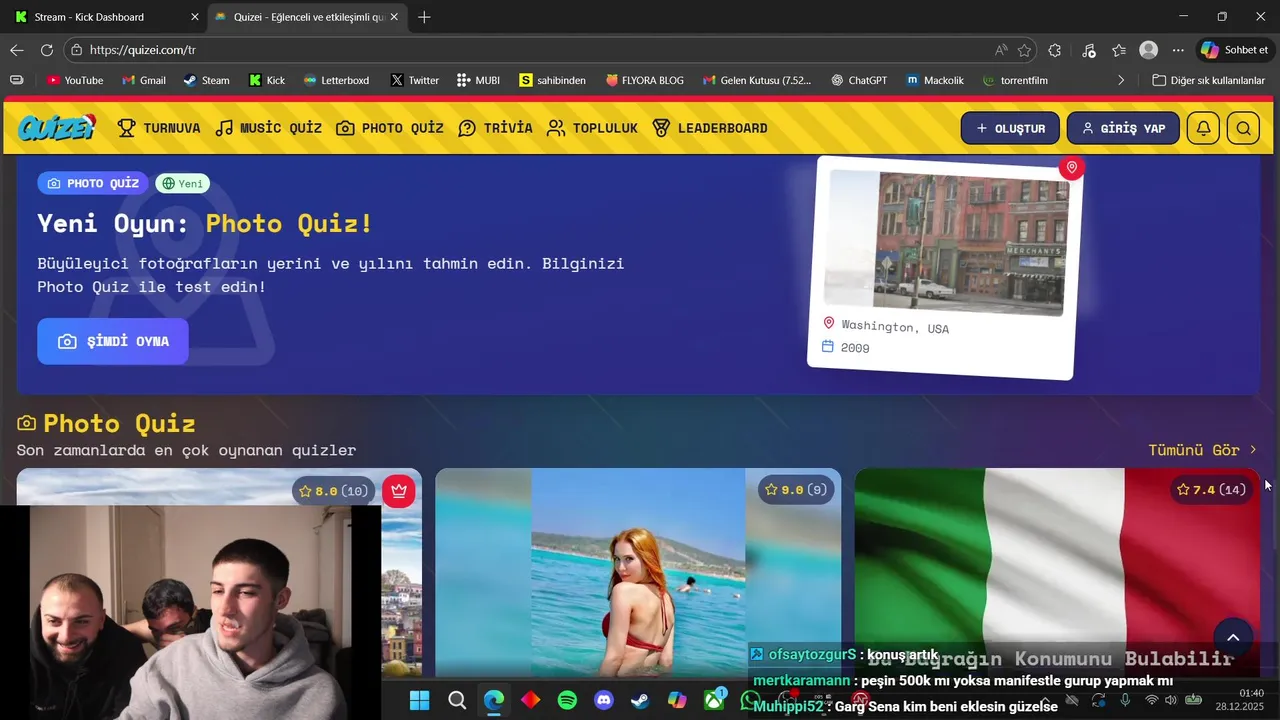The image size is (1280, 720).
Task: Click the PHOTO QUIZ badge in banner
Action: [93, 183]
